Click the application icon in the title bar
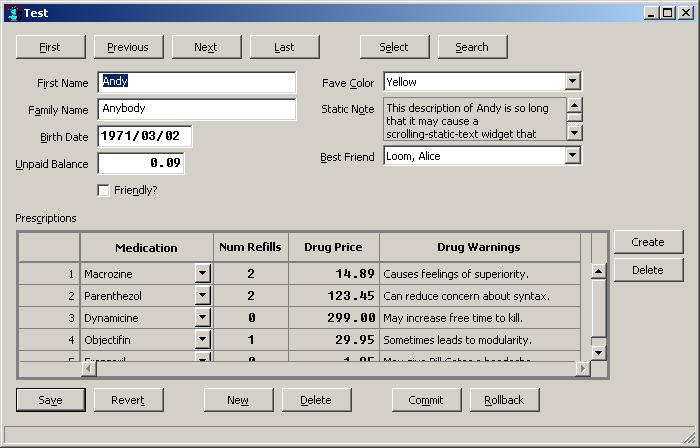Screen dimensions: 700x448 coord(12,13)
